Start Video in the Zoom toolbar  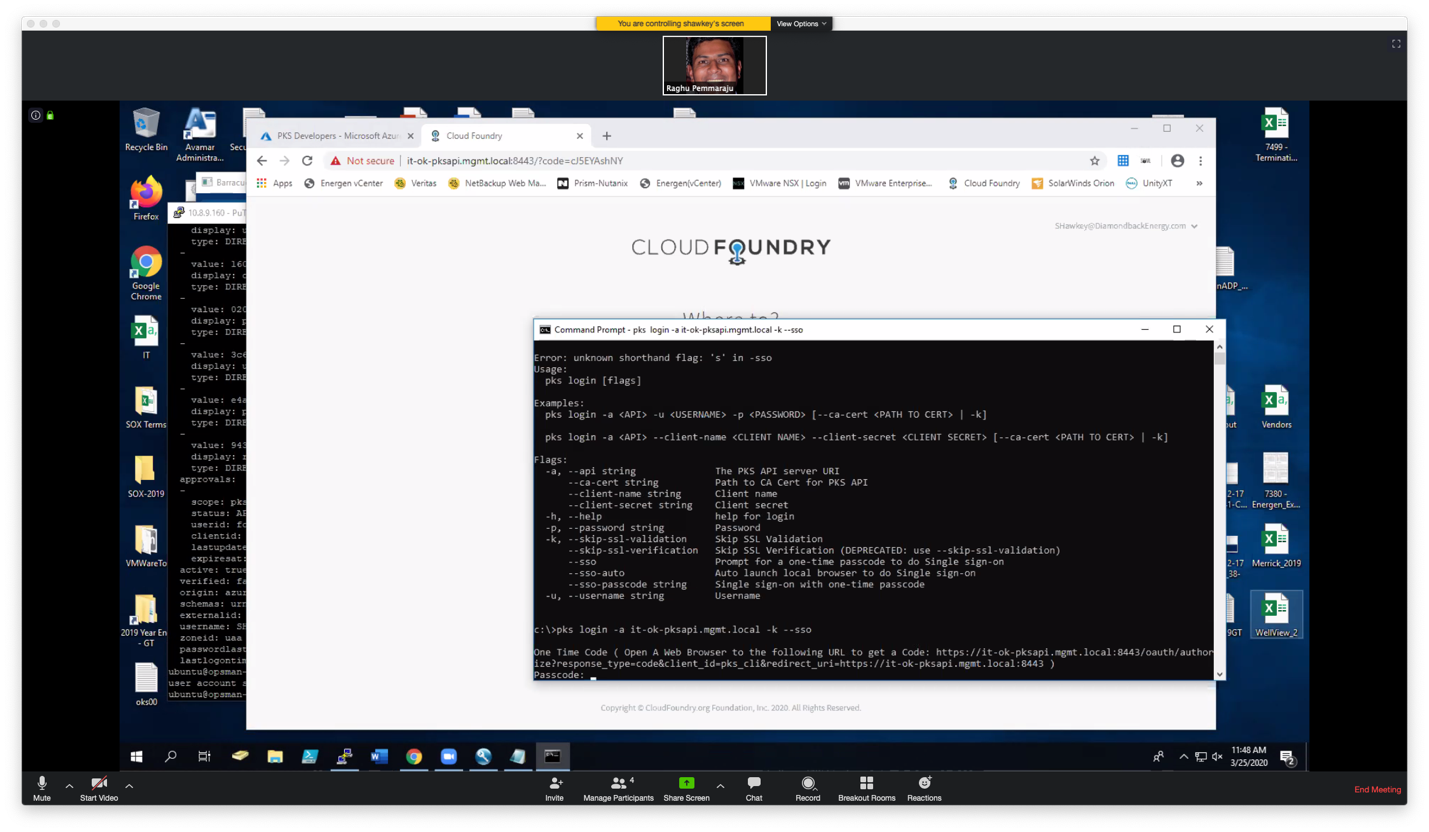point(99,787)
